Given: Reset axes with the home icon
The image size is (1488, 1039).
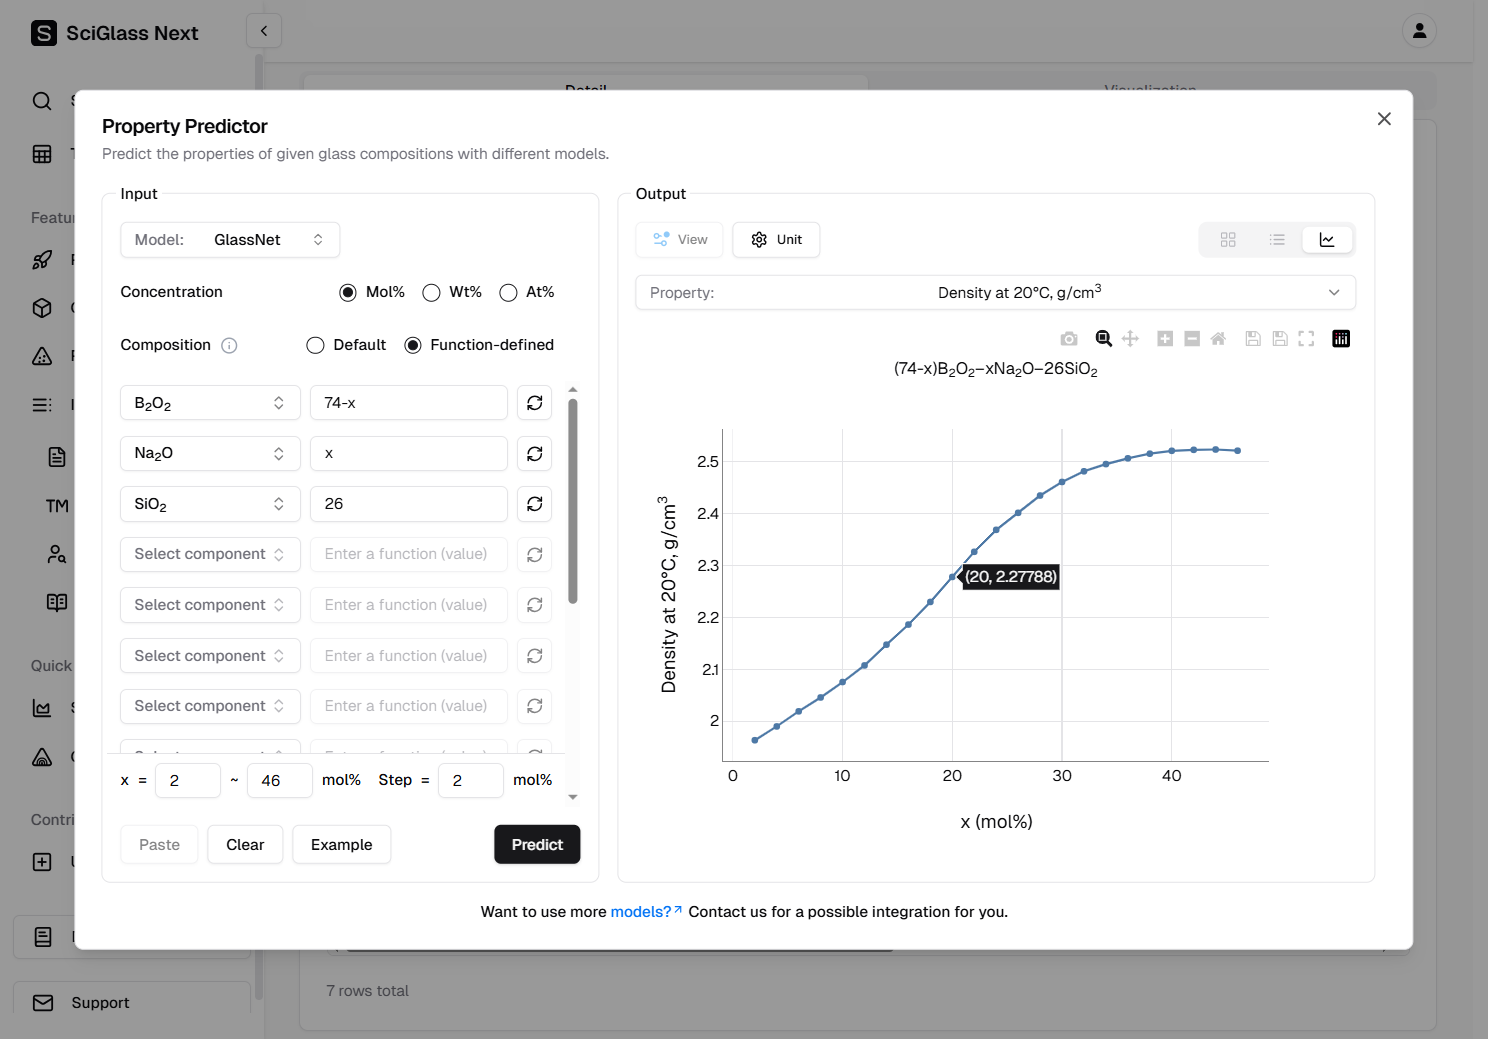Looking at the screenshot, I should coord(1218,339).
